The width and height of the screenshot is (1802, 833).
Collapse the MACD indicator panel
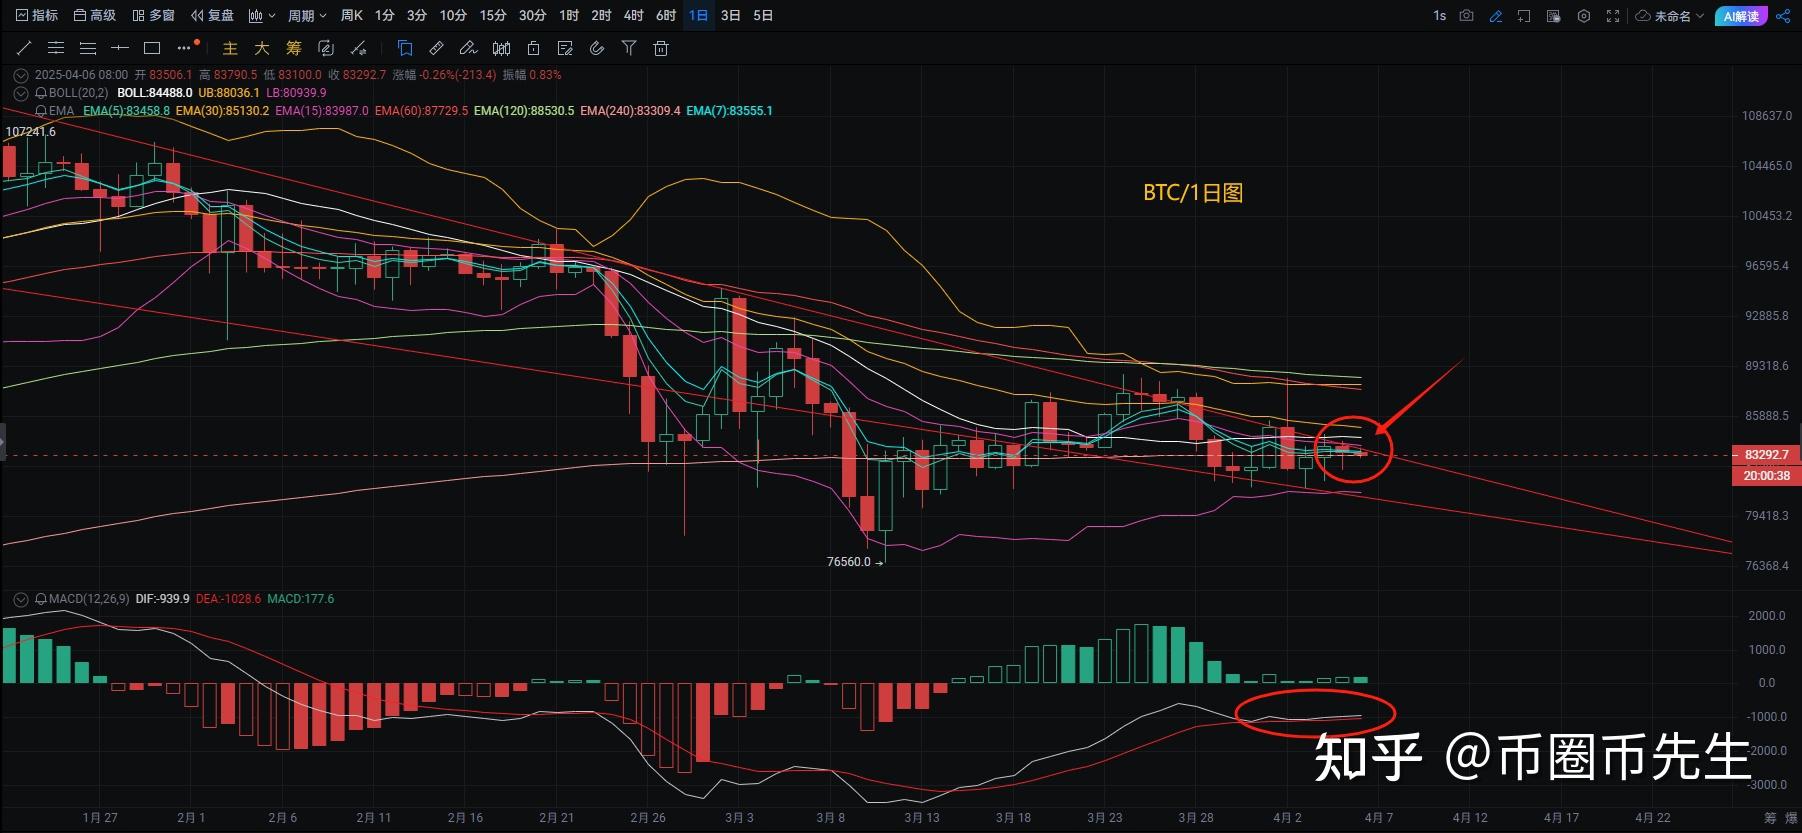click(x=20, y=599)
